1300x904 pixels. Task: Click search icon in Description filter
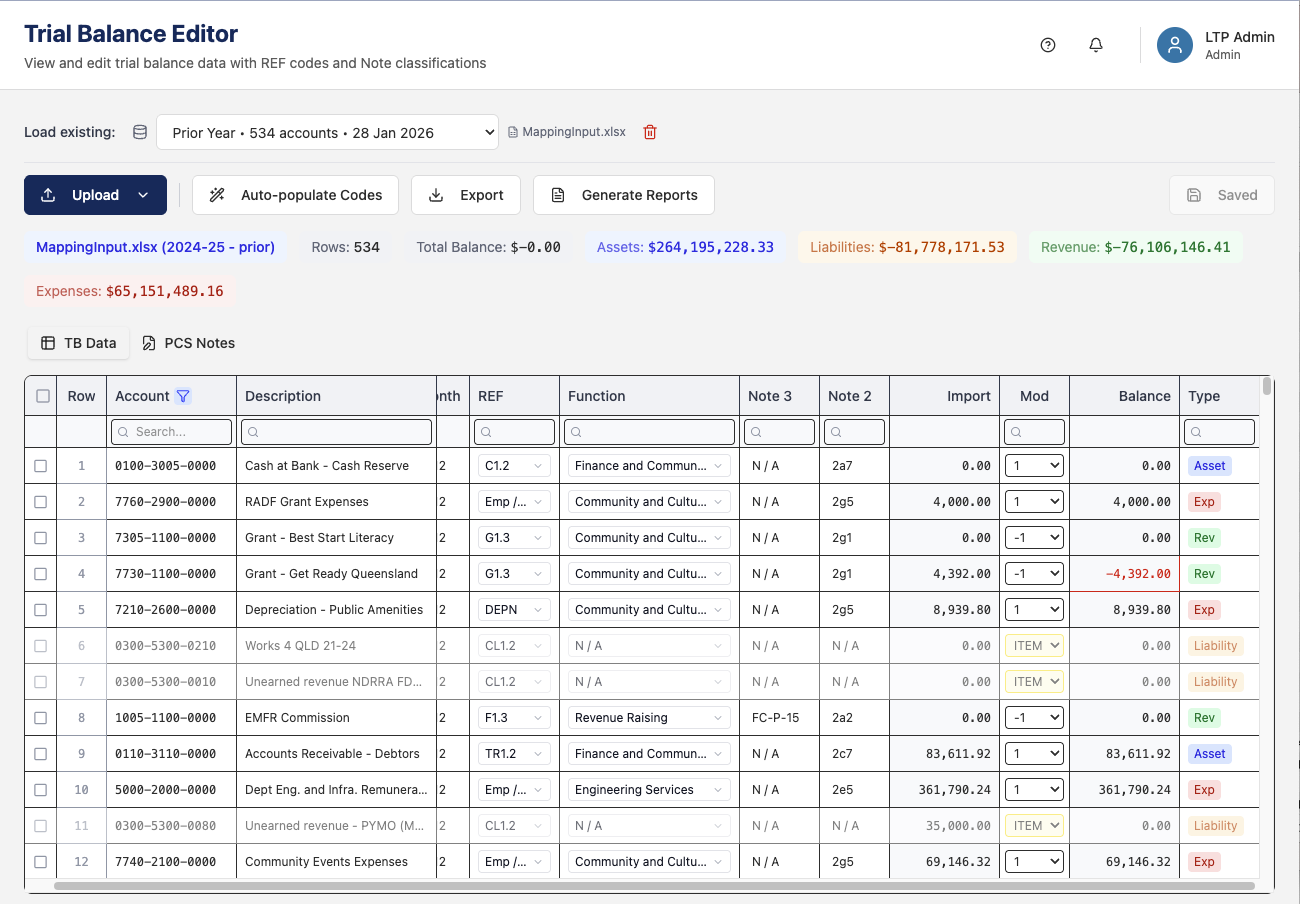tap(252, 432)
